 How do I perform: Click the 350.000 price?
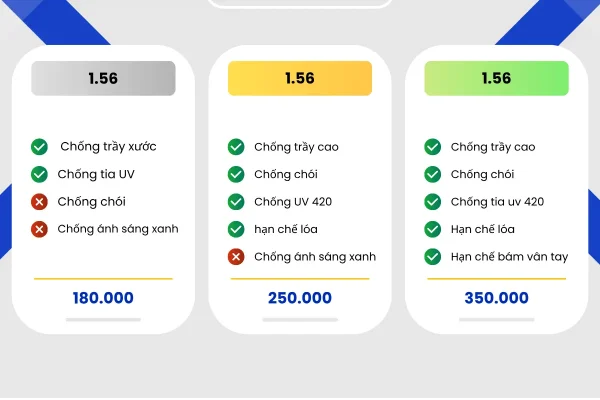[x=497, y=298]
